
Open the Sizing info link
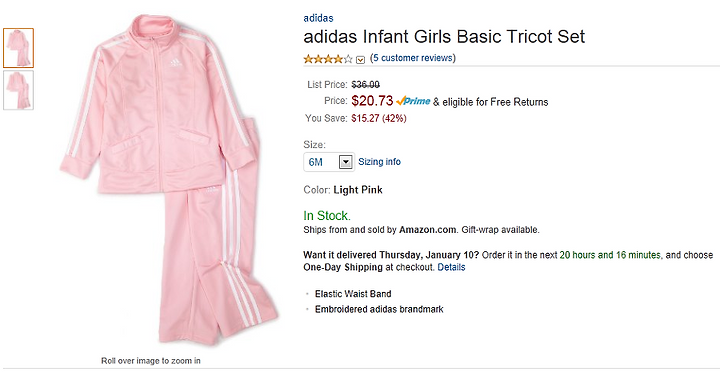pos(379,162)
